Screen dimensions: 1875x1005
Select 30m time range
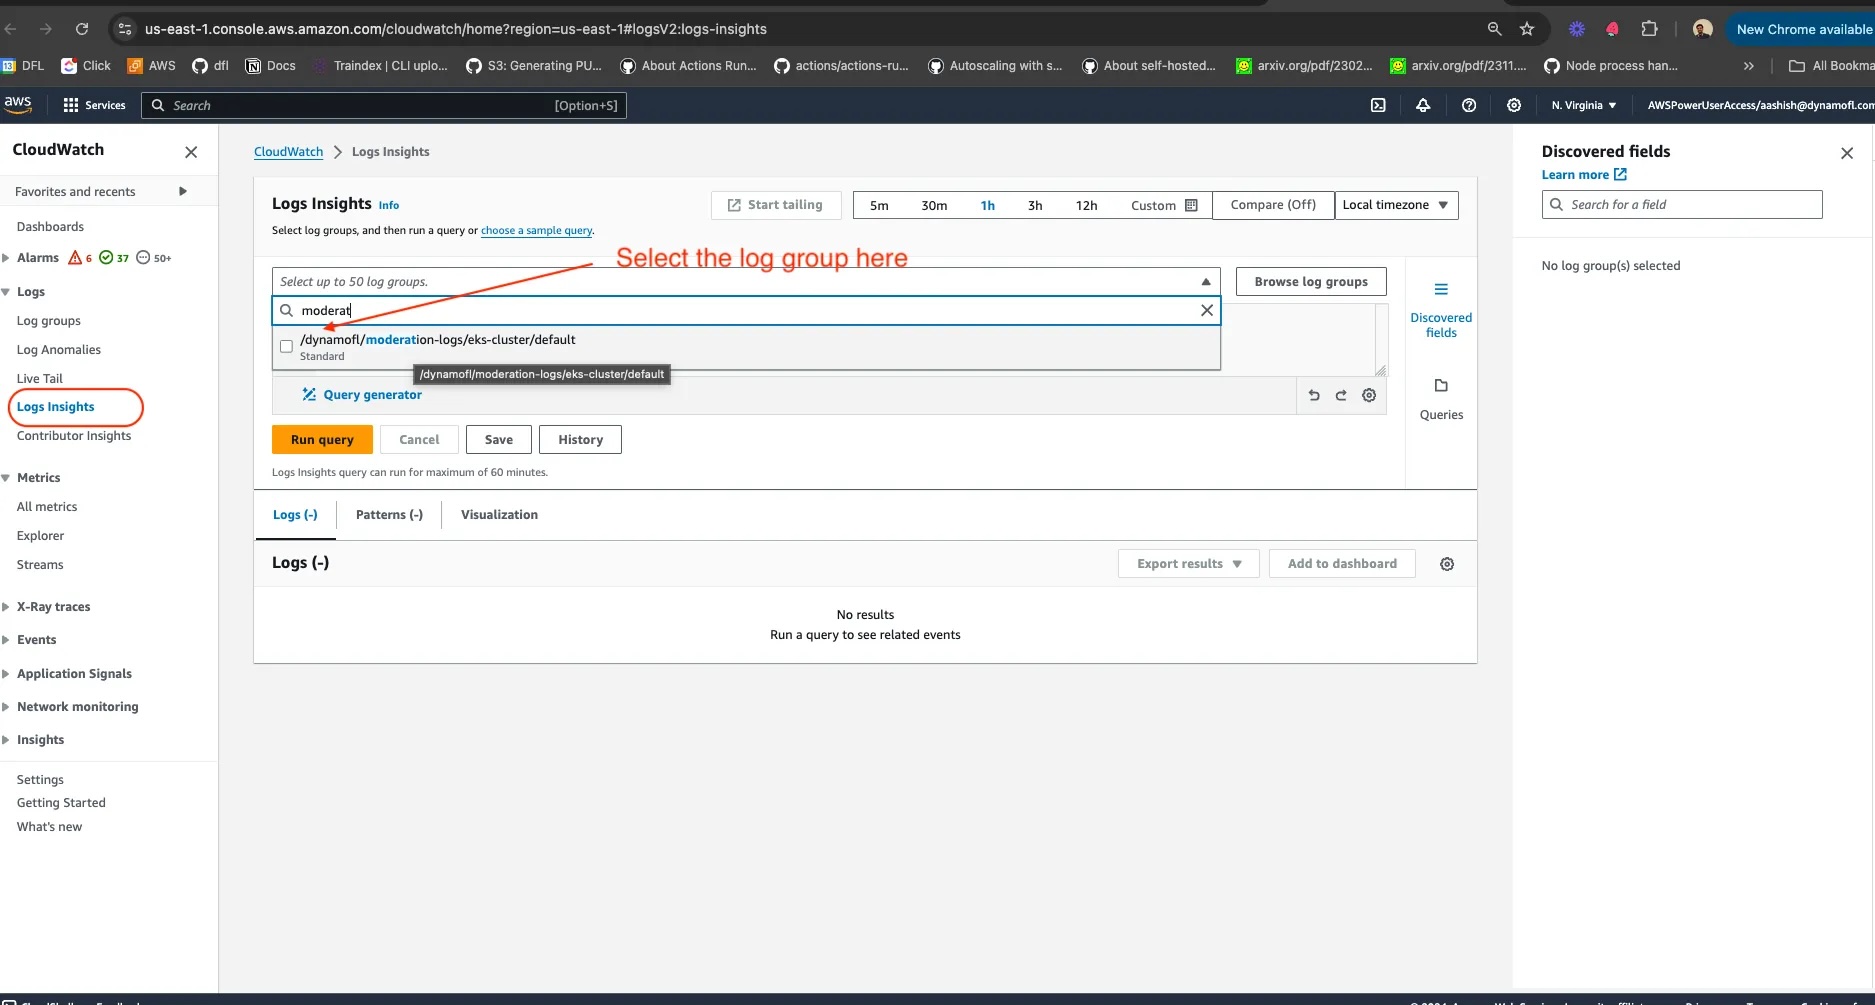pos(934,205)
